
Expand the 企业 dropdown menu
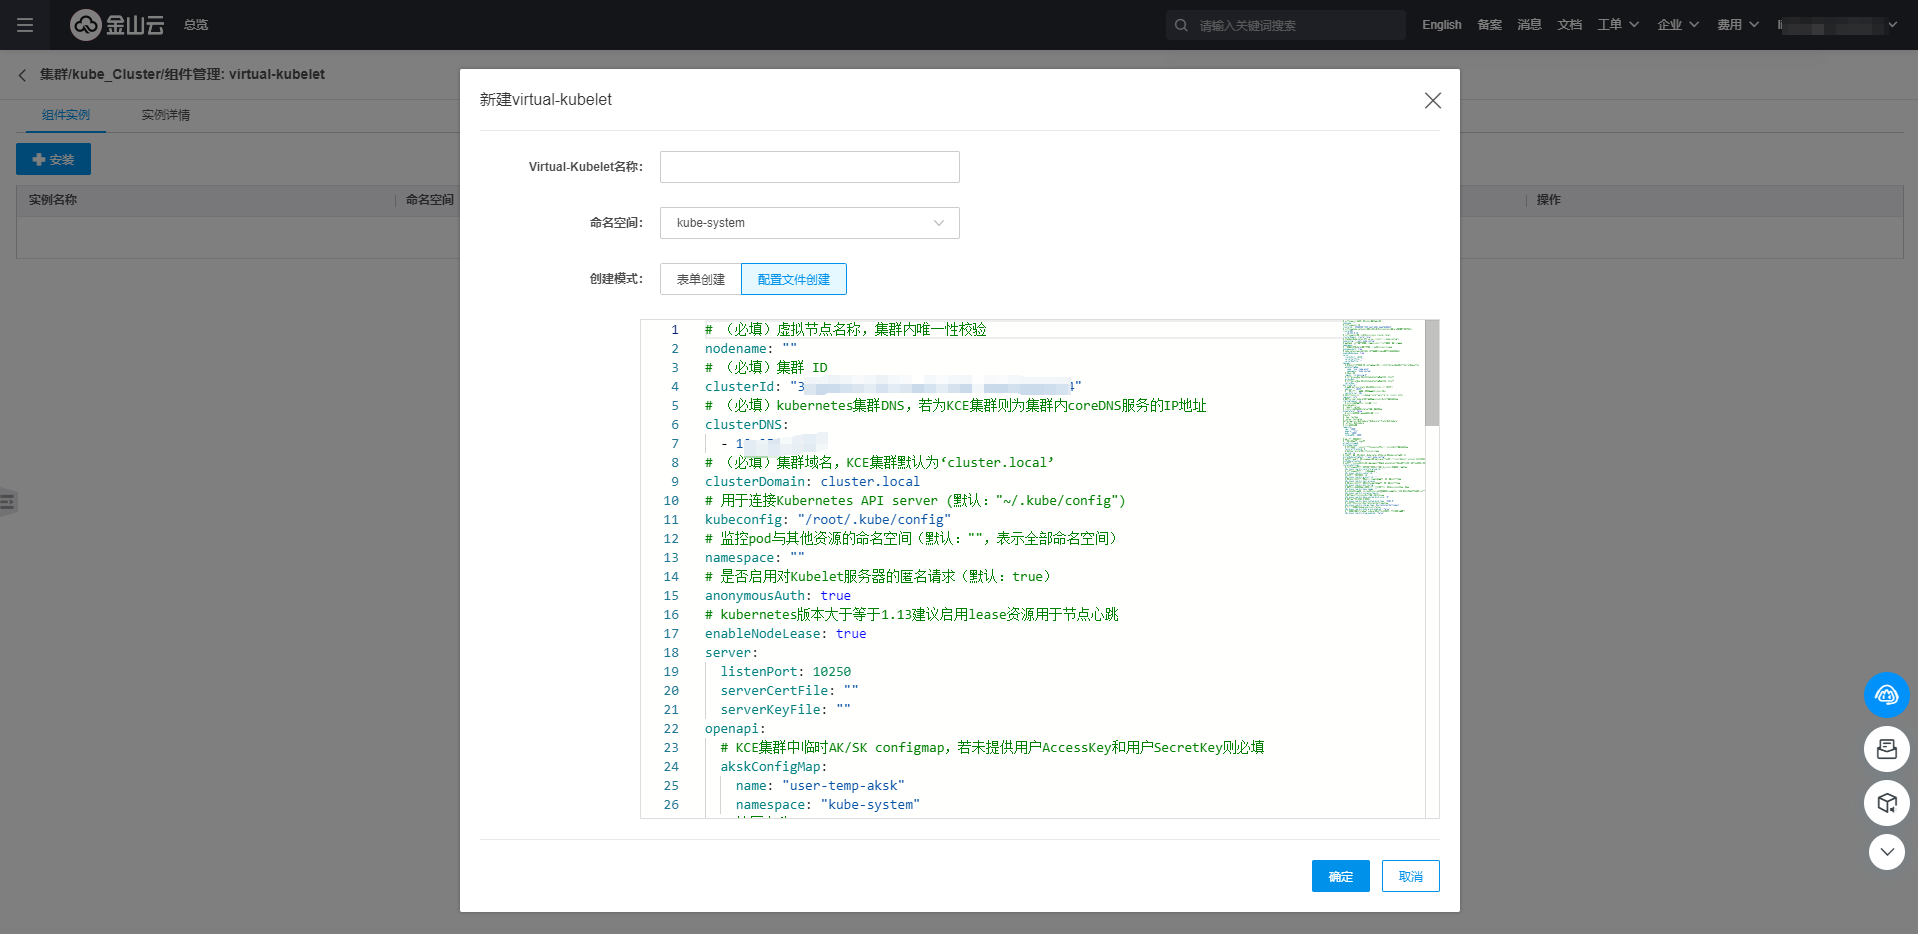[x=1677, y=25]
